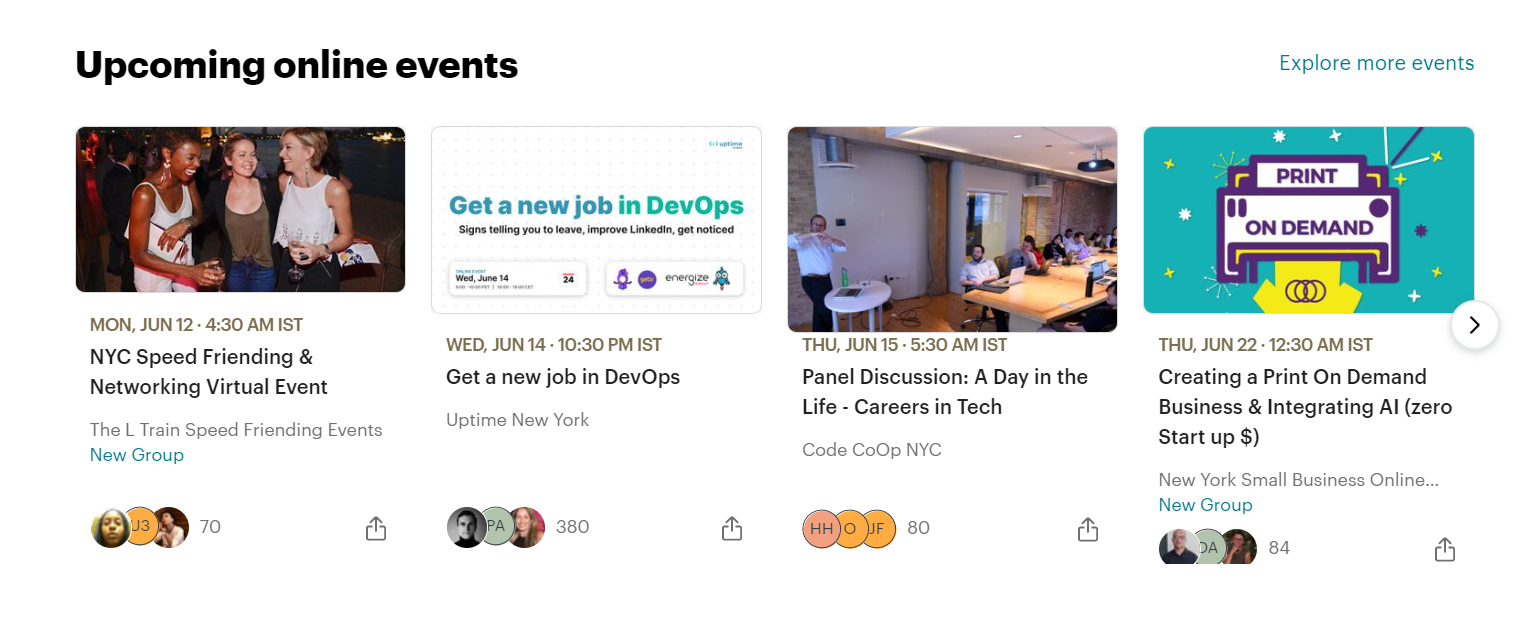Select the Print On Demand event image
Viewport: 1534px width, 644px height.
point(1308,219)
